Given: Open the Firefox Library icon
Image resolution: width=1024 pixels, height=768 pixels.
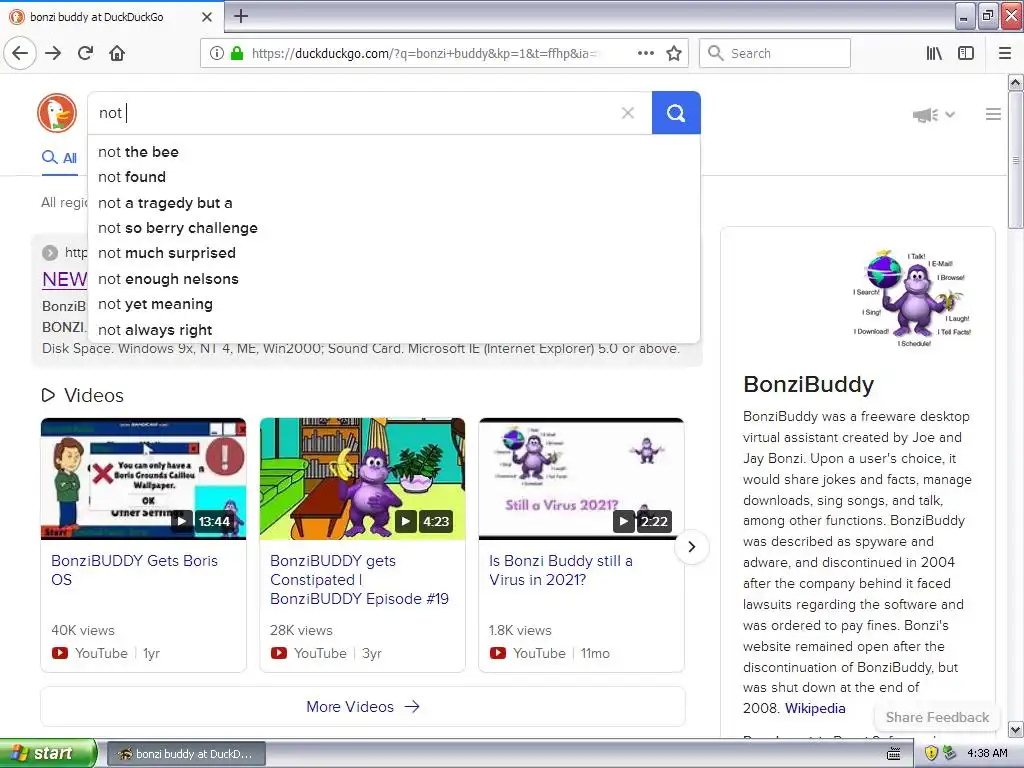Looking at the screenshot, I should [x=934, y=53].
